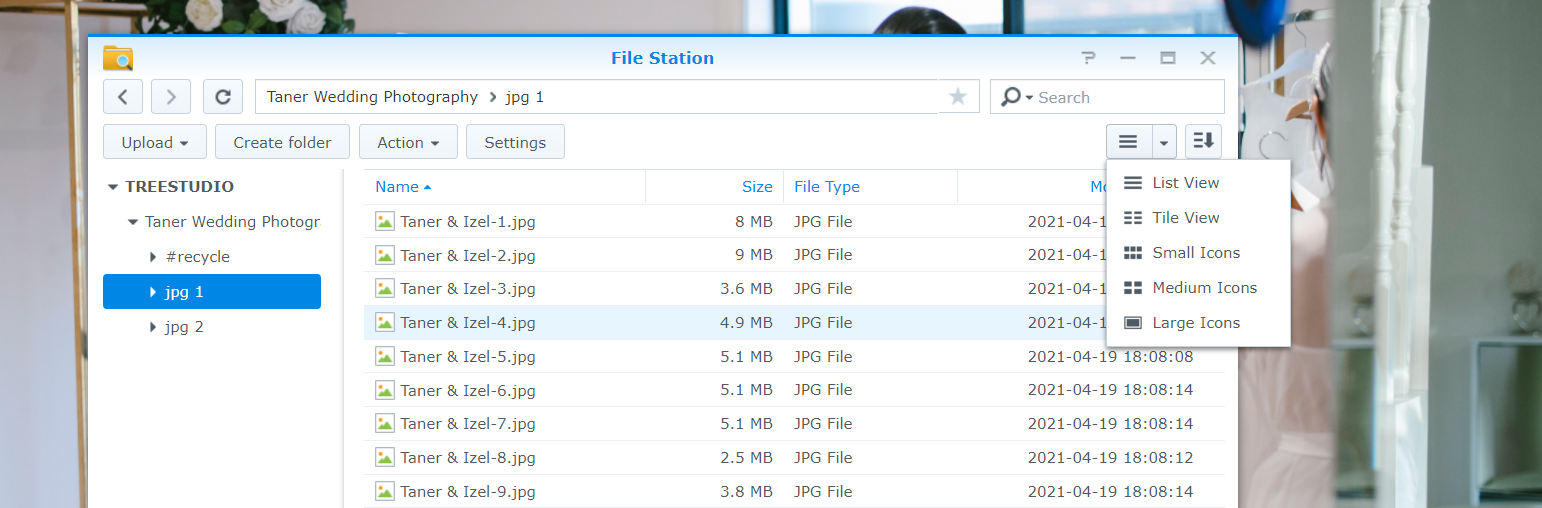
Task: Click the forward navigation arrow
Action: tap(171, 97)
